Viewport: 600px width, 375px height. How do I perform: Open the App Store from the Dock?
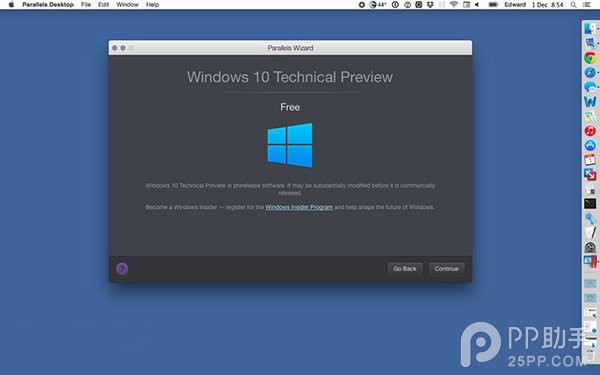click(x=590, y=145)
